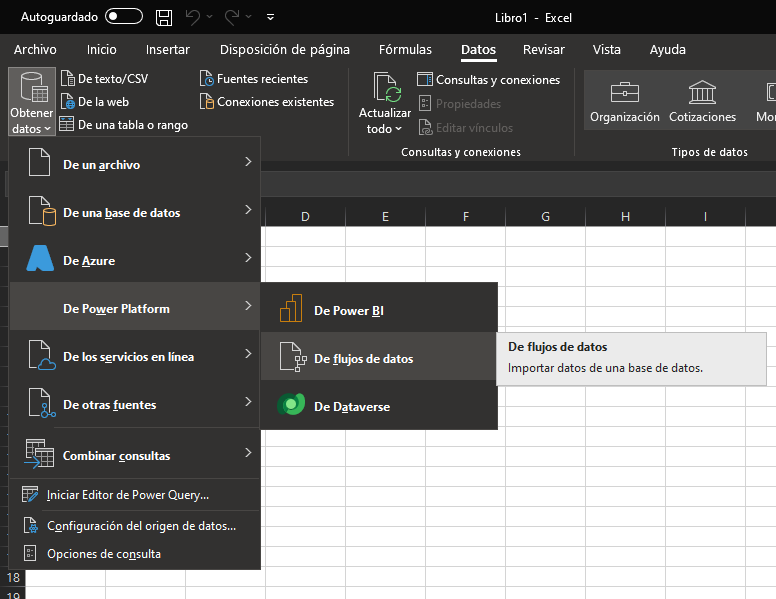Open the Disposición de página tab
Screen dimensions: 776x599
(285, 50)
